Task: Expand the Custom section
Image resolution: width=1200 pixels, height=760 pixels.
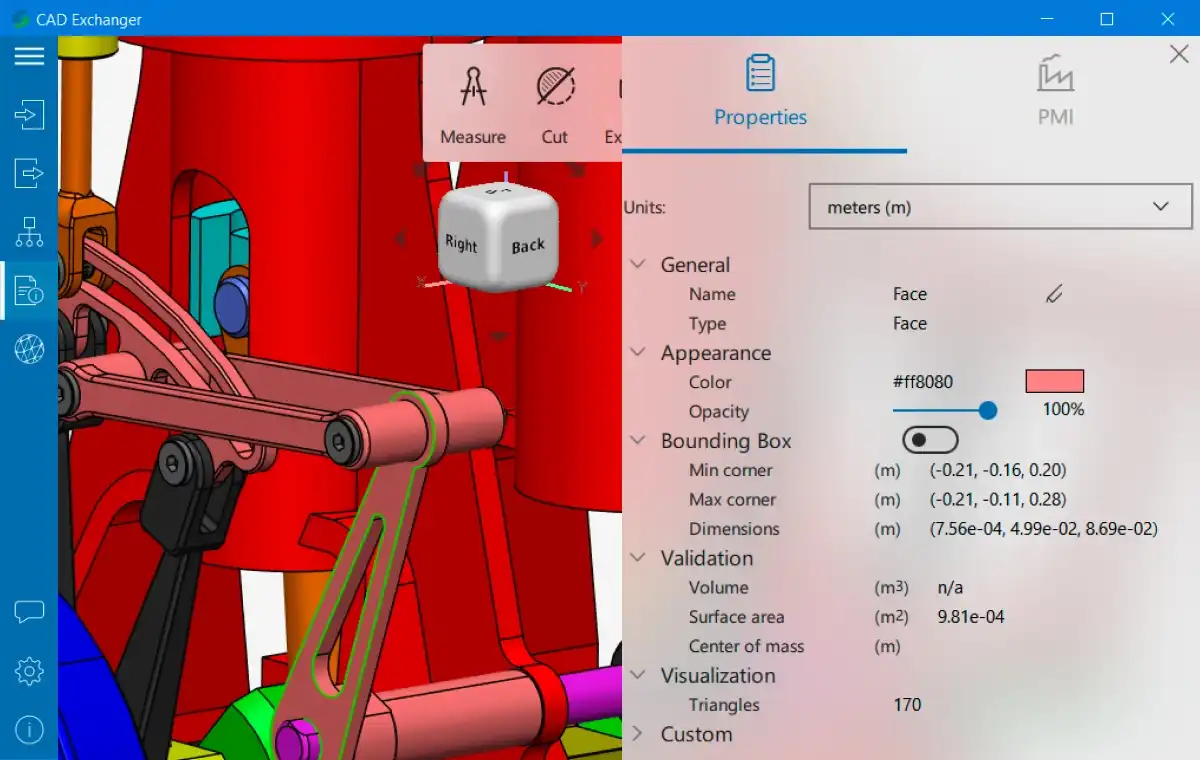Action: tap(636, 734)
